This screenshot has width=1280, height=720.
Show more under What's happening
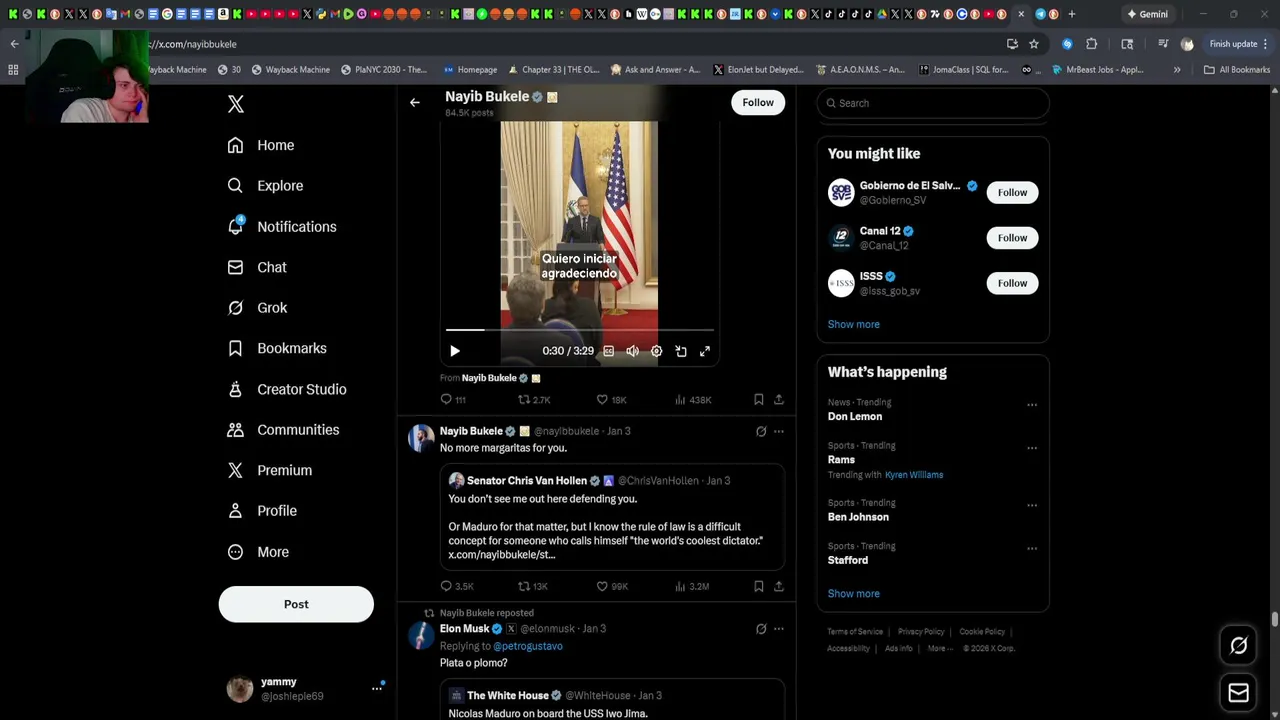click(x=854, y=593)
